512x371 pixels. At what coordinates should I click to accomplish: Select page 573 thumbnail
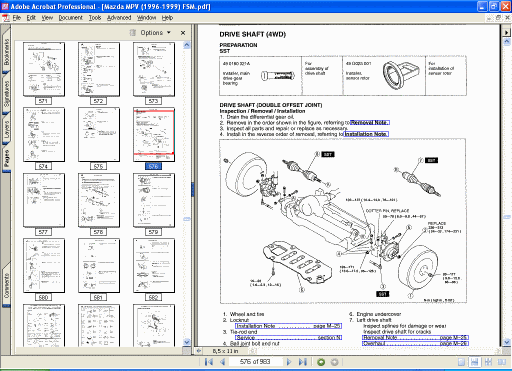pos(154,69)
